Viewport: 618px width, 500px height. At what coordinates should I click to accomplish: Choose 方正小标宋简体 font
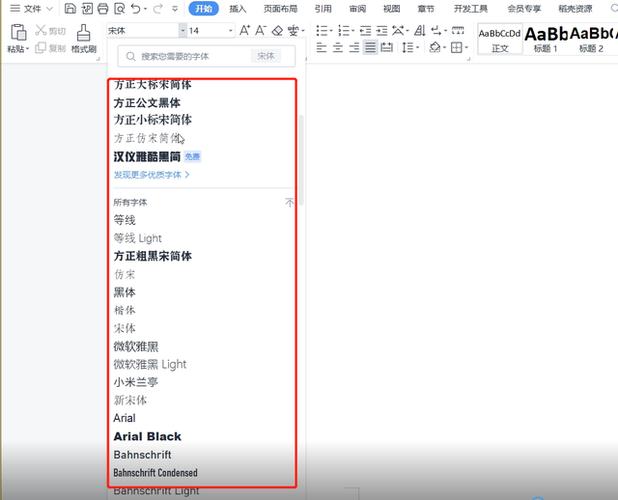153,120
